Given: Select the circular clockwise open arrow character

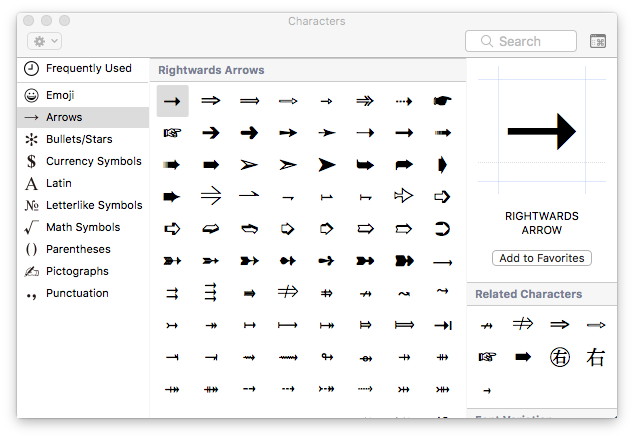Looking at the screenshot, I should tap(442, 229).
